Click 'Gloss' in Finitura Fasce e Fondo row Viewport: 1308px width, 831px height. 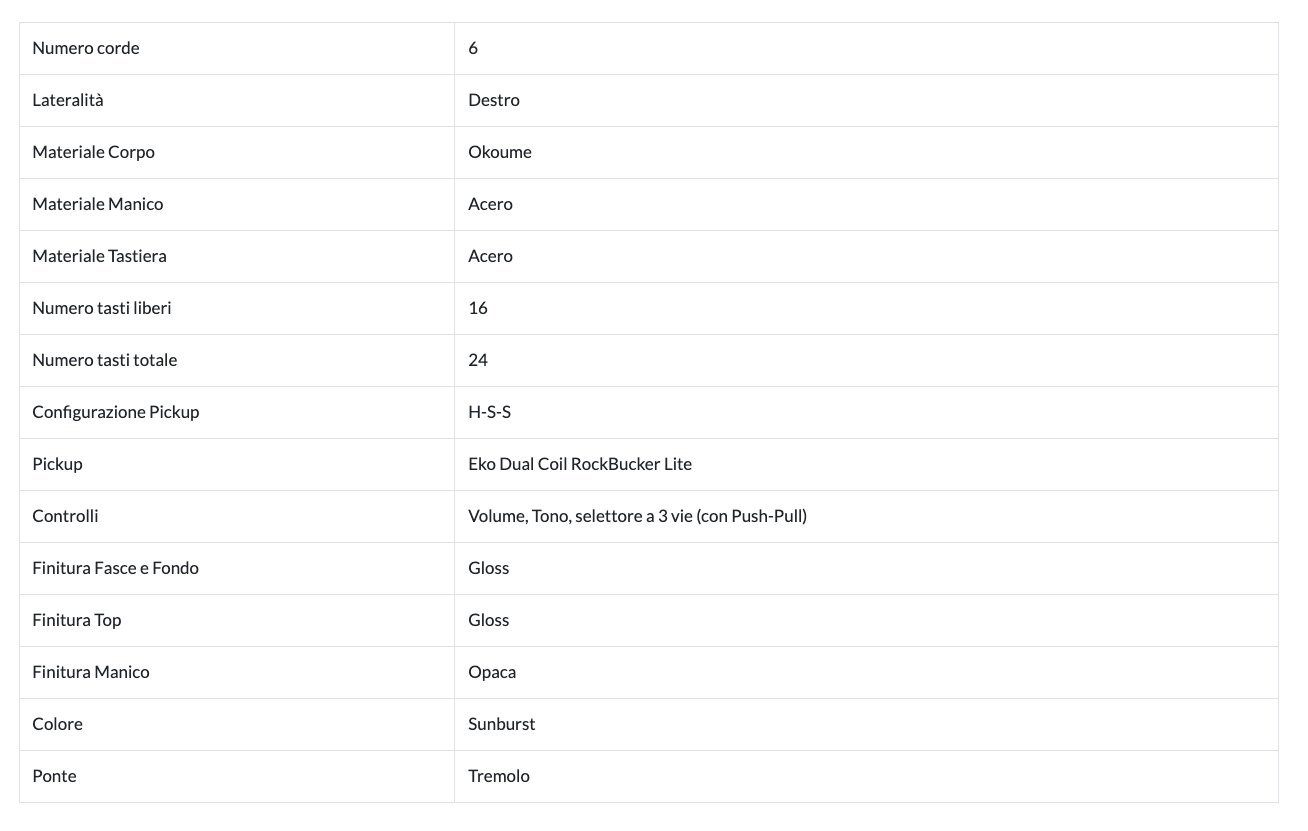coord(489,568)
